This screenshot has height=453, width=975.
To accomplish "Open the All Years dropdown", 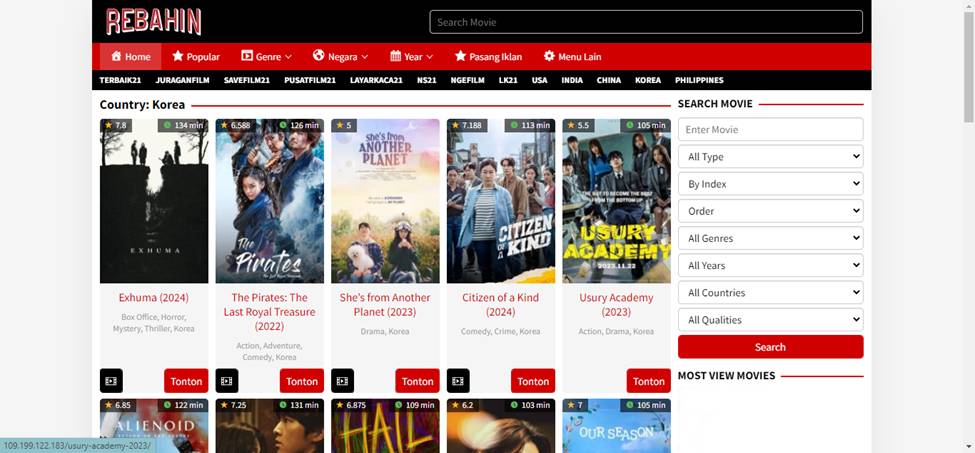I will point(770,265).
